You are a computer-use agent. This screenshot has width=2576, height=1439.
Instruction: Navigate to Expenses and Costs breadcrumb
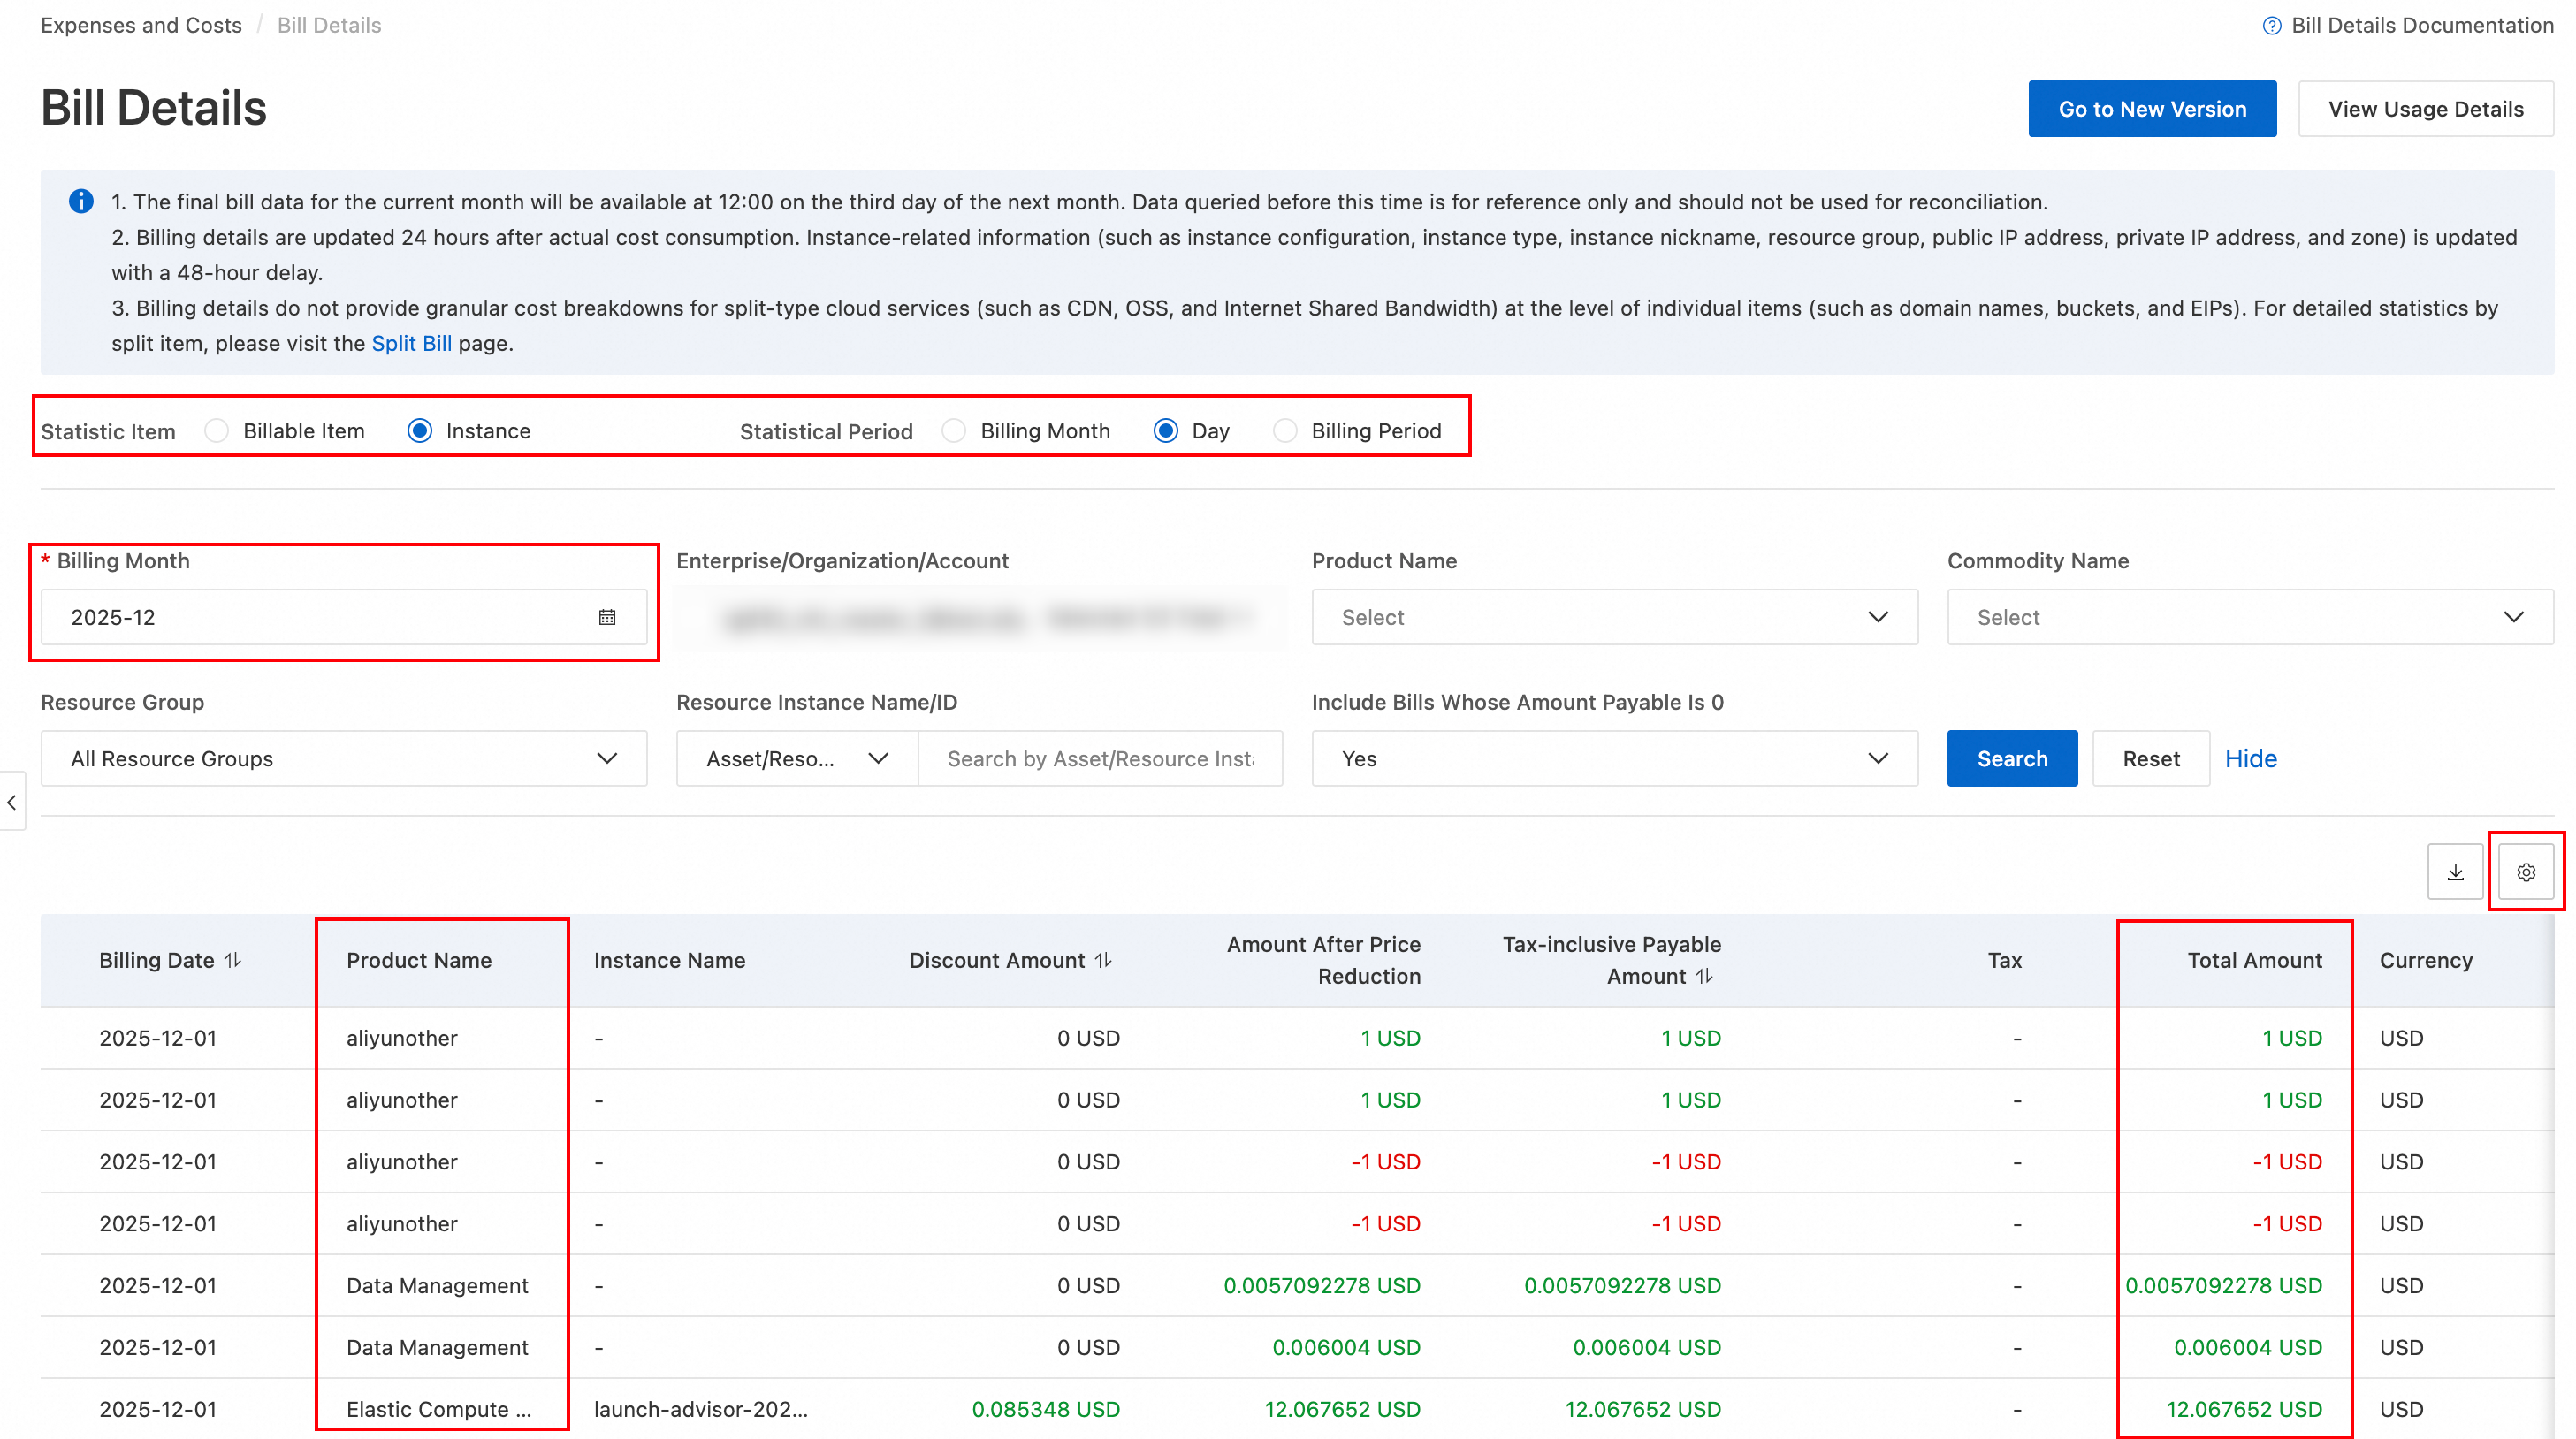141,25
